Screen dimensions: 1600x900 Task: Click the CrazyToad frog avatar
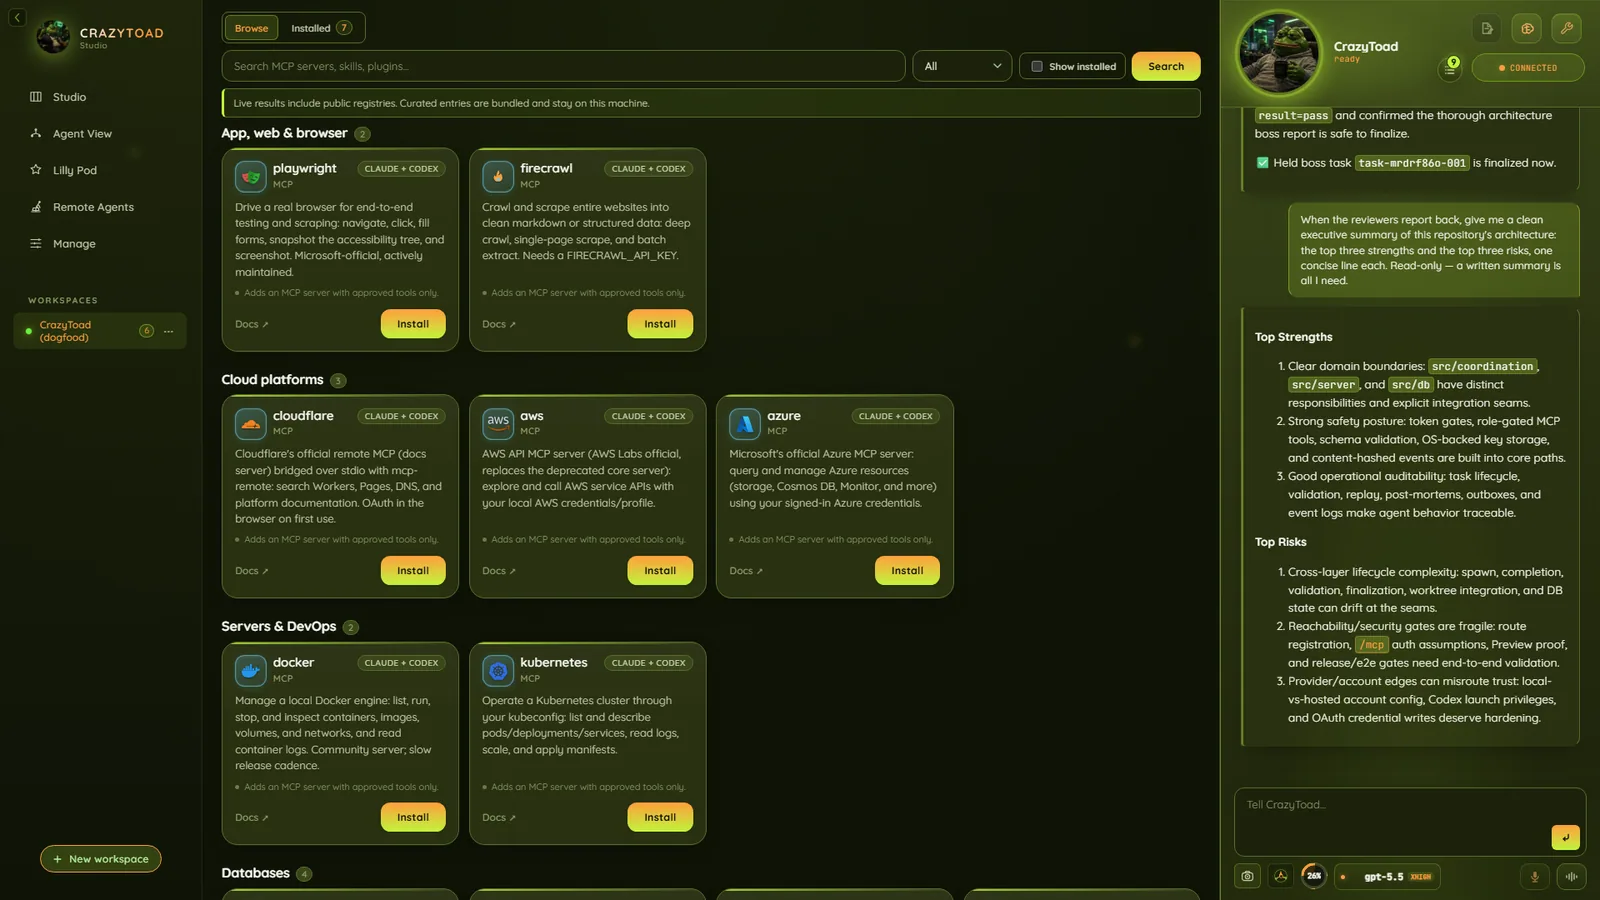1278,53
